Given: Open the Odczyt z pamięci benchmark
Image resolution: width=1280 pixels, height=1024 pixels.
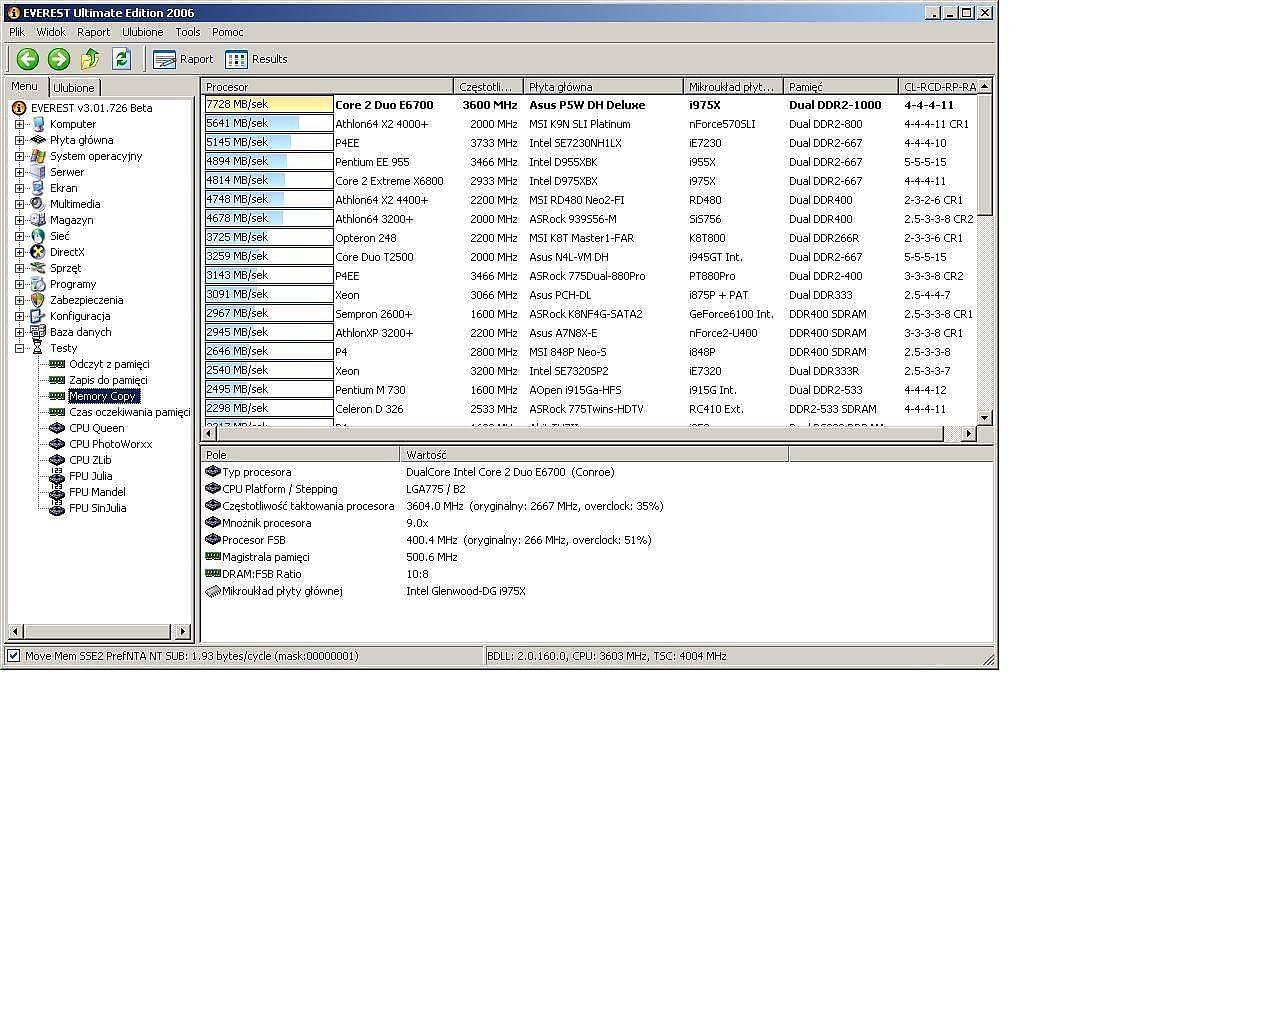Looking at the screenshot, I should (x=109, y=364).
